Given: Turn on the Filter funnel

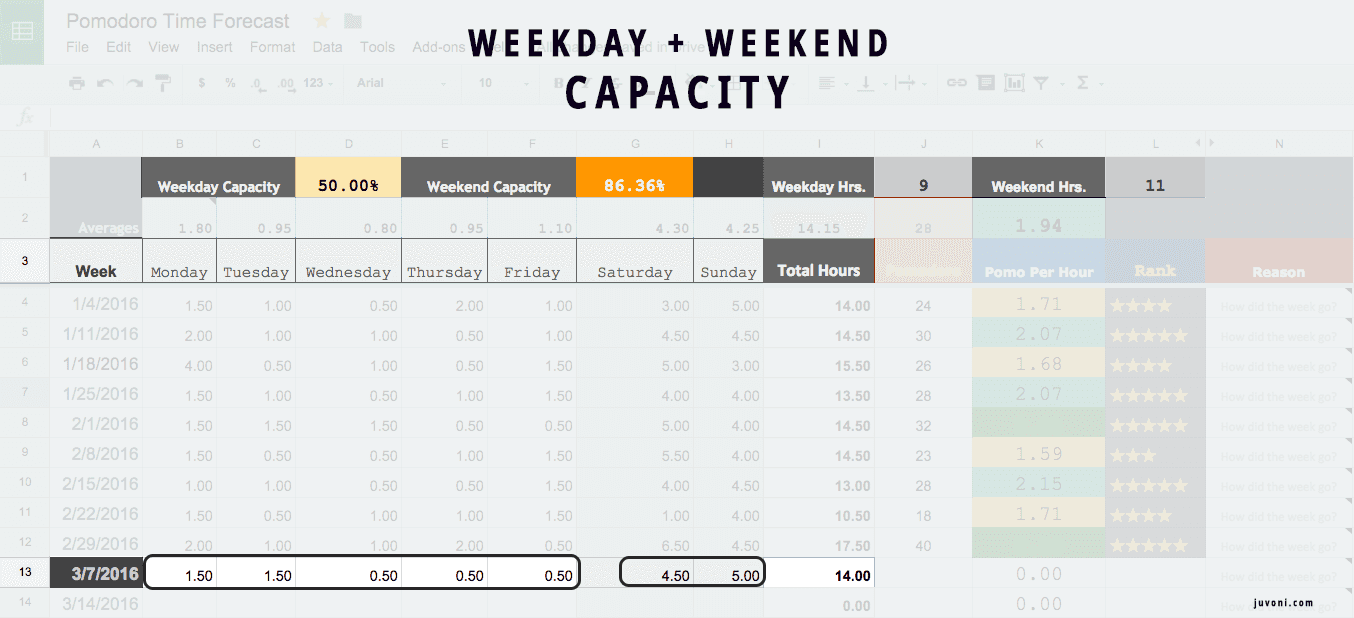Looking at the screenshot, I should click(x=1041, y=83).
